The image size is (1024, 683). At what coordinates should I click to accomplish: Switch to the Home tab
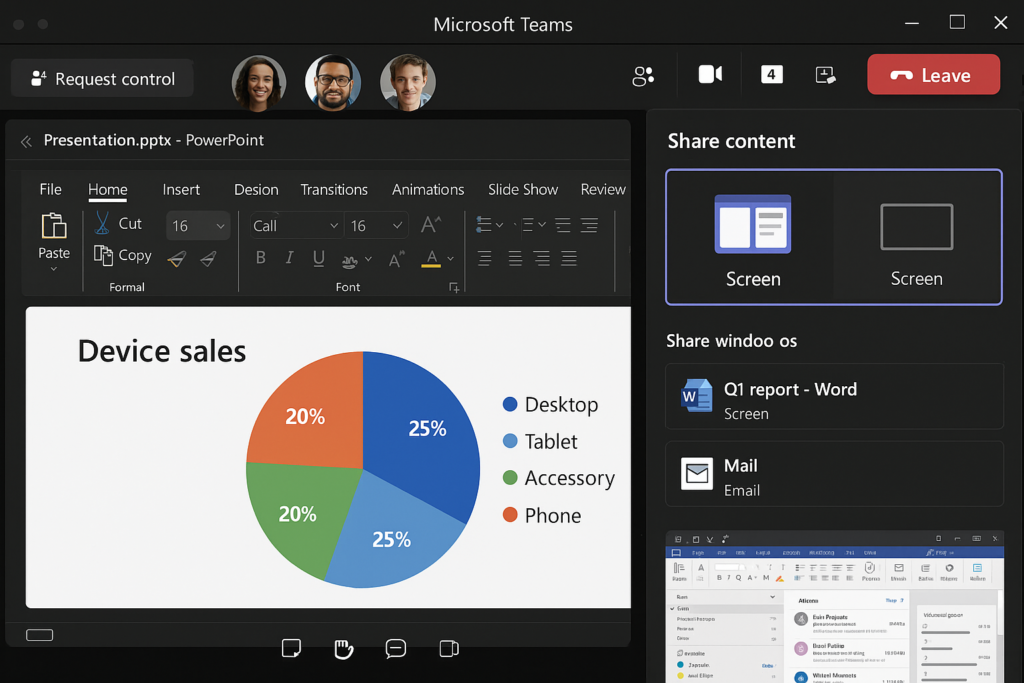tap(108, 189)
